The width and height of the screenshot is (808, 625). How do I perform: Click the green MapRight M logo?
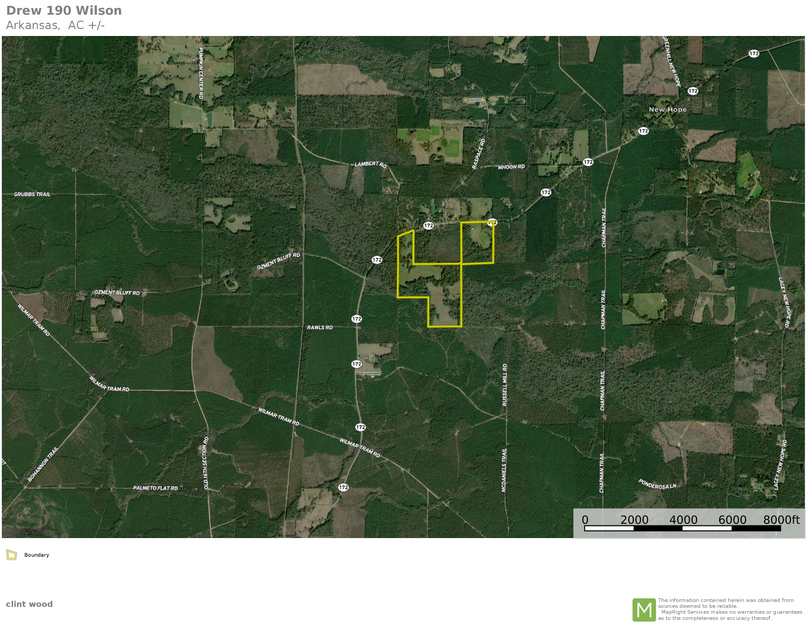pyautogui.click(x=644, y=610)
